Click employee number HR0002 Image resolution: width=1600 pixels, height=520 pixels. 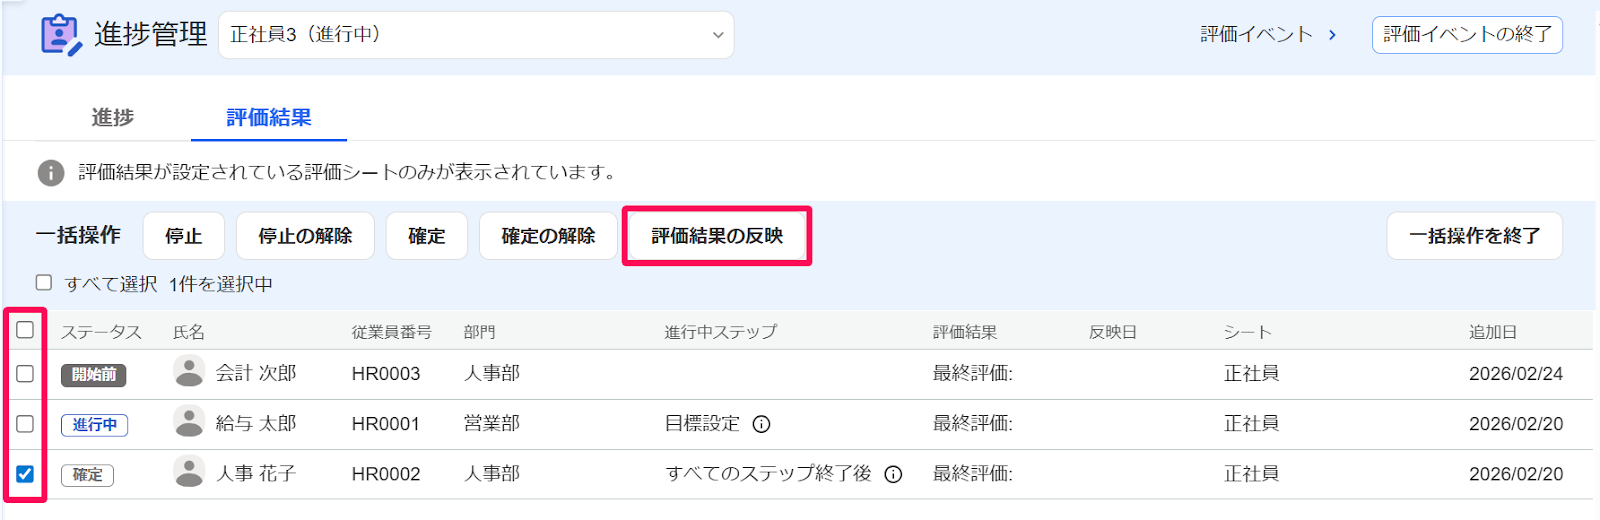[x=386, y=474]
